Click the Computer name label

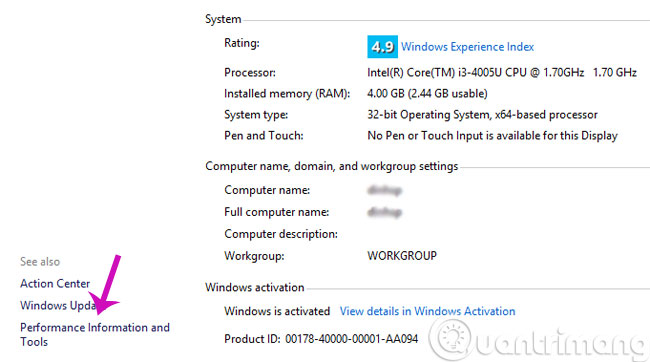(267, 190)
